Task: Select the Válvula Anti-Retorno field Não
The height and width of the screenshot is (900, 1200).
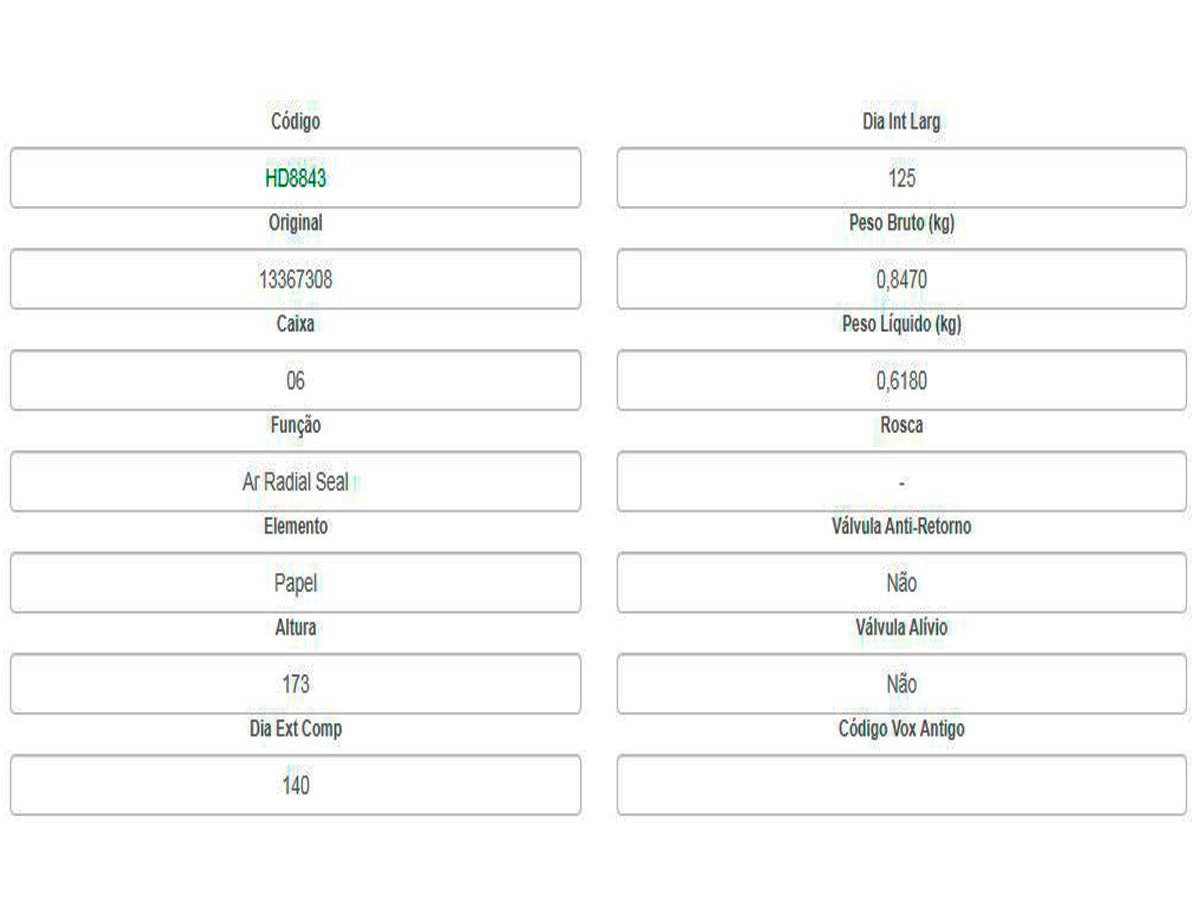Action: tap(901, 583)
